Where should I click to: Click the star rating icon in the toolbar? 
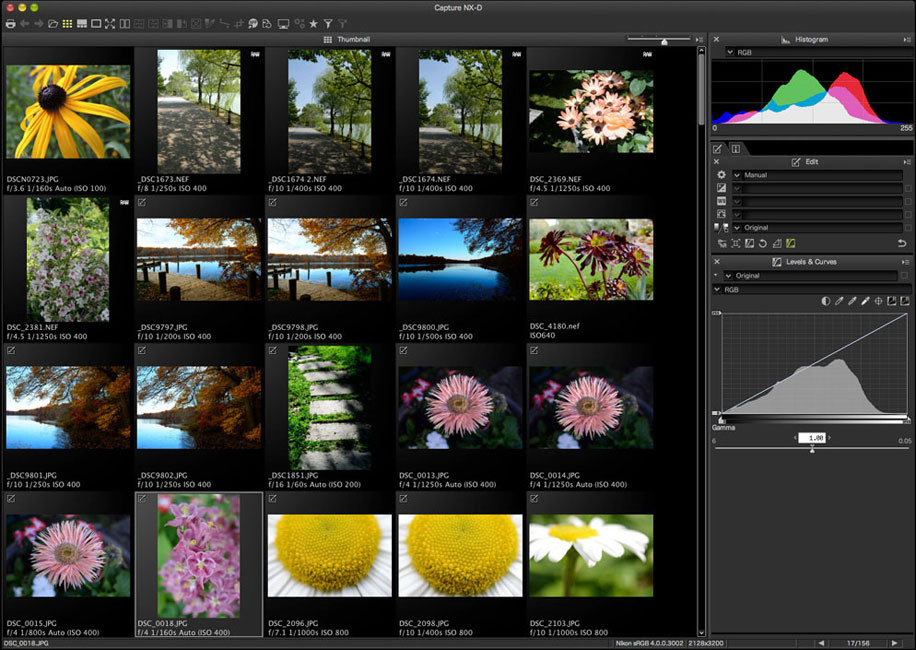click(x=314, y=24)
